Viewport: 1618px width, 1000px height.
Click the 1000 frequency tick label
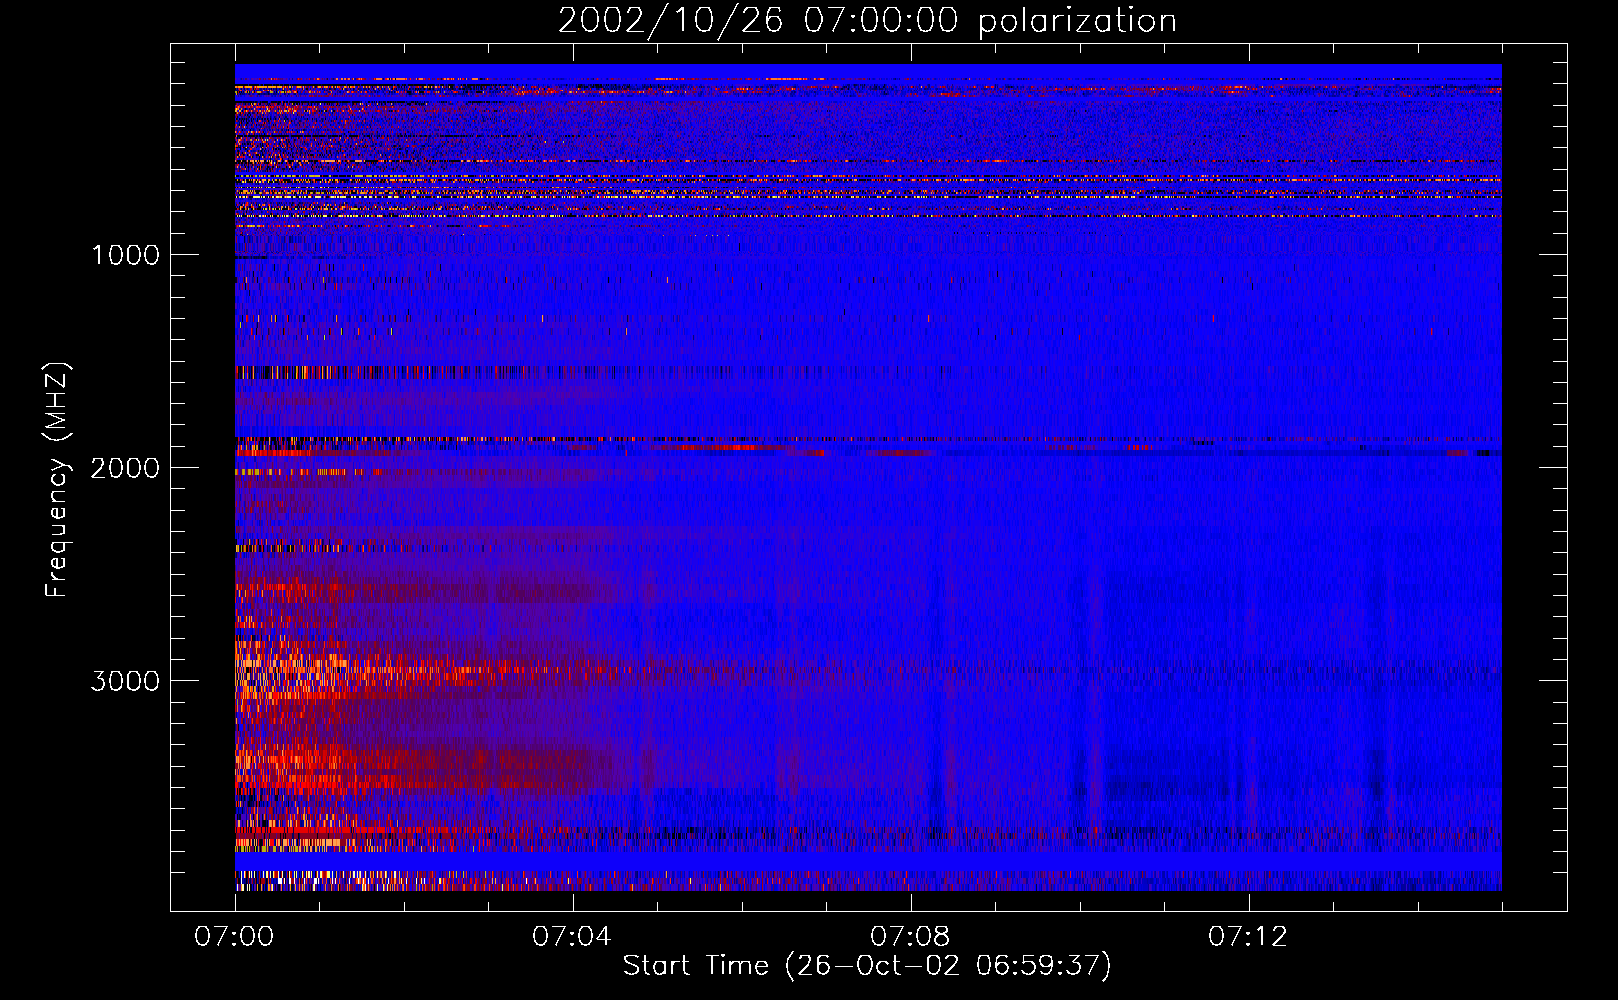click(125, 255)
